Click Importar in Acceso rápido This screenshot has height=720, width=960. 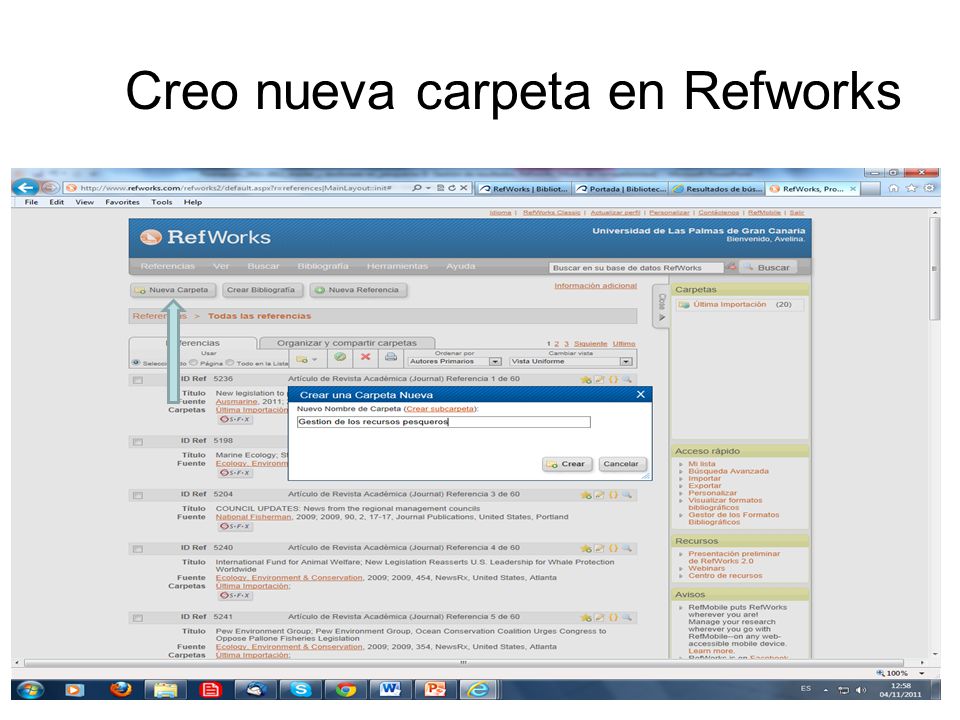point(704,478)
